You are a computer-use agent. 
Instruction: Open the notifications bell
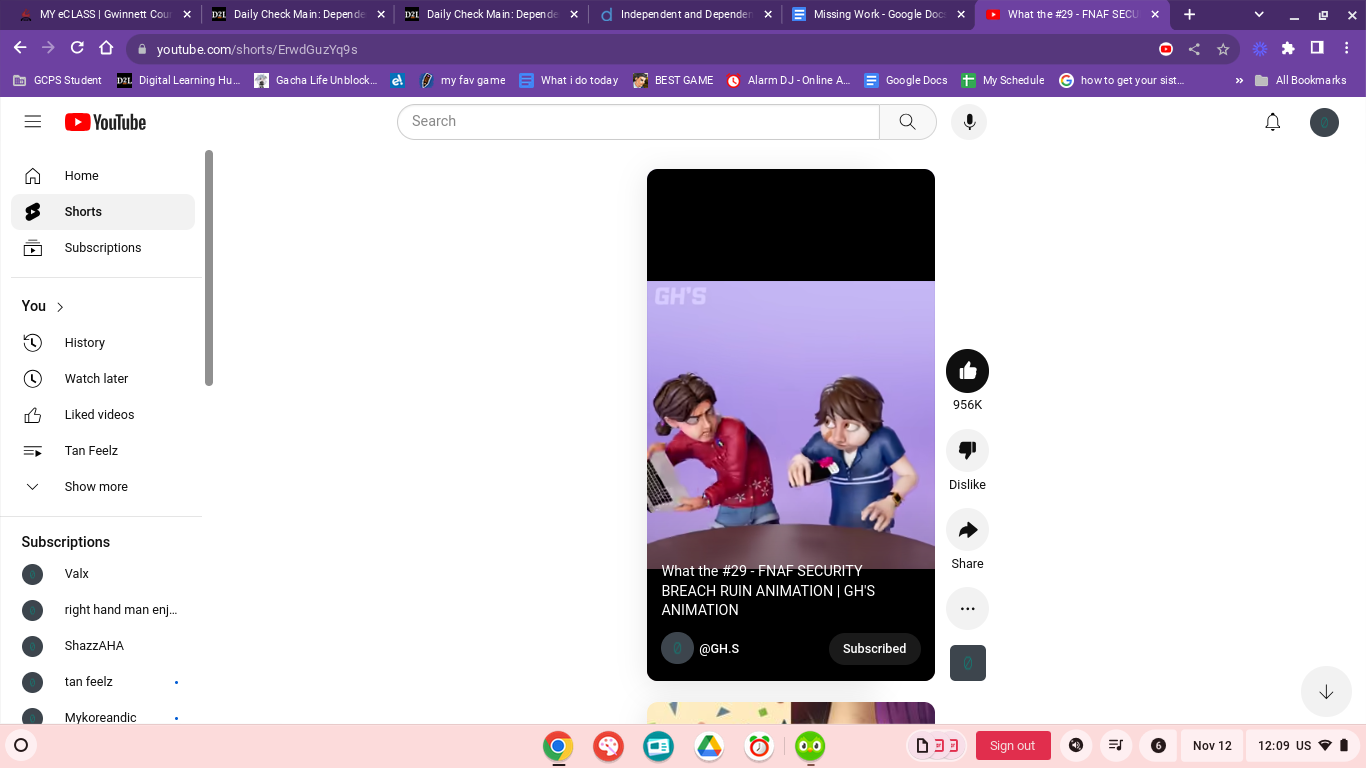tap(1272, 122)
